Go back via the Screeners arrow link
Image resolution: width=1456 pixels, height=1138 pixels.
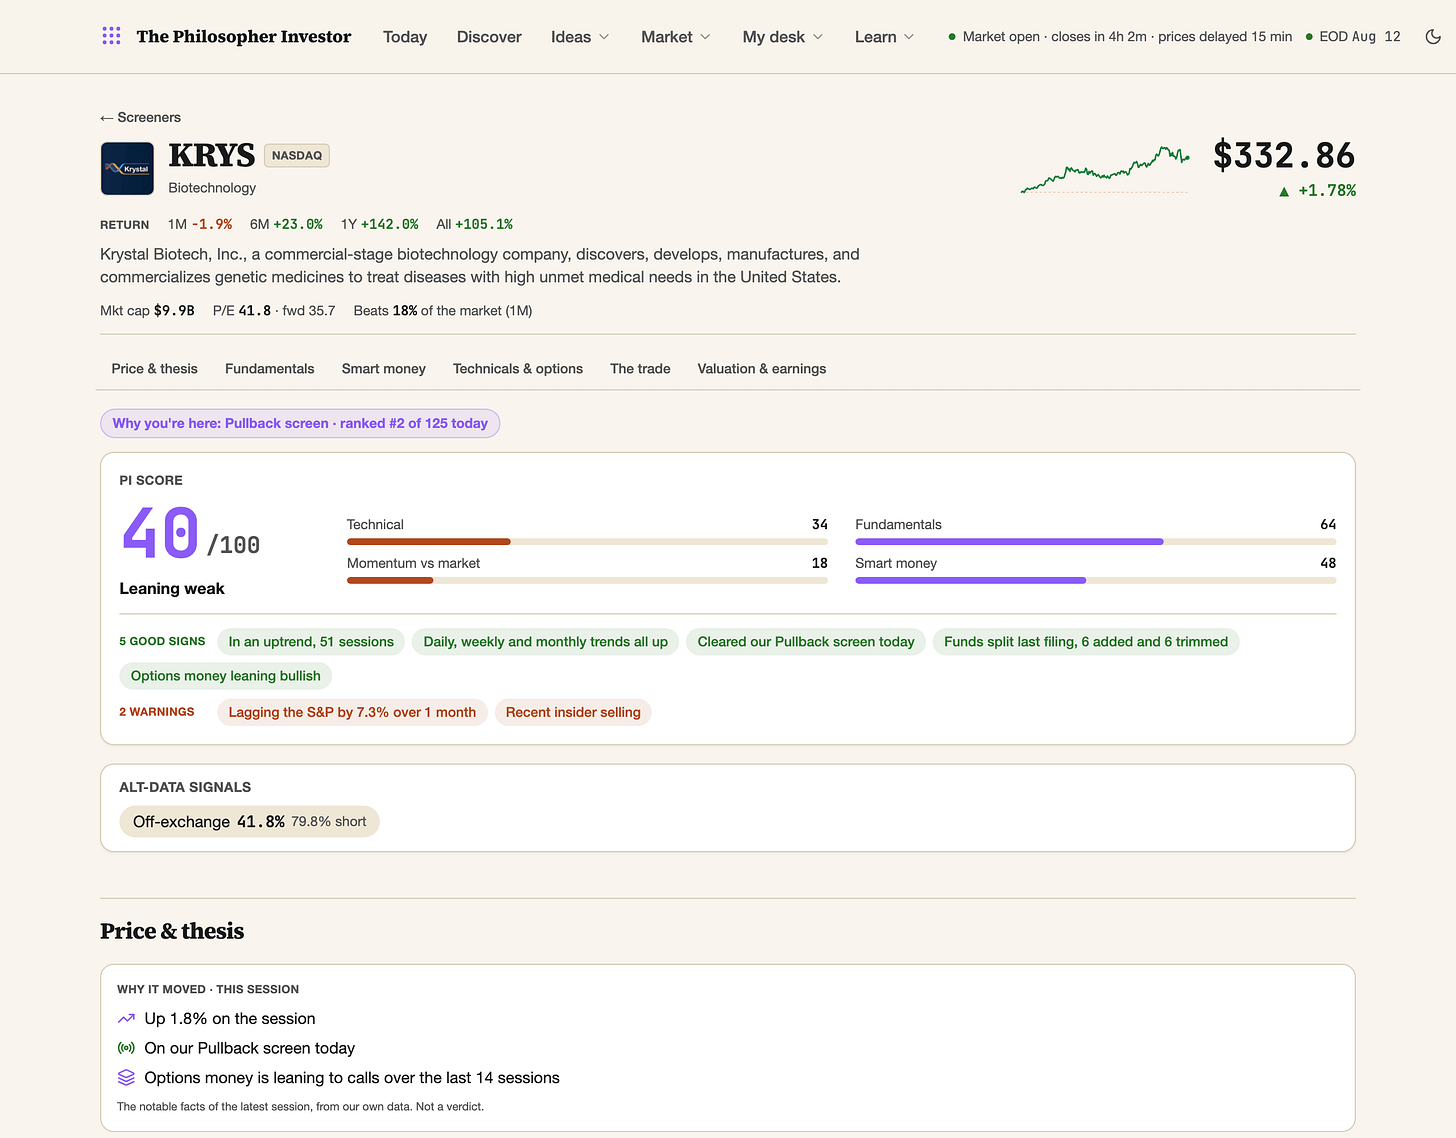coord(140,117)
